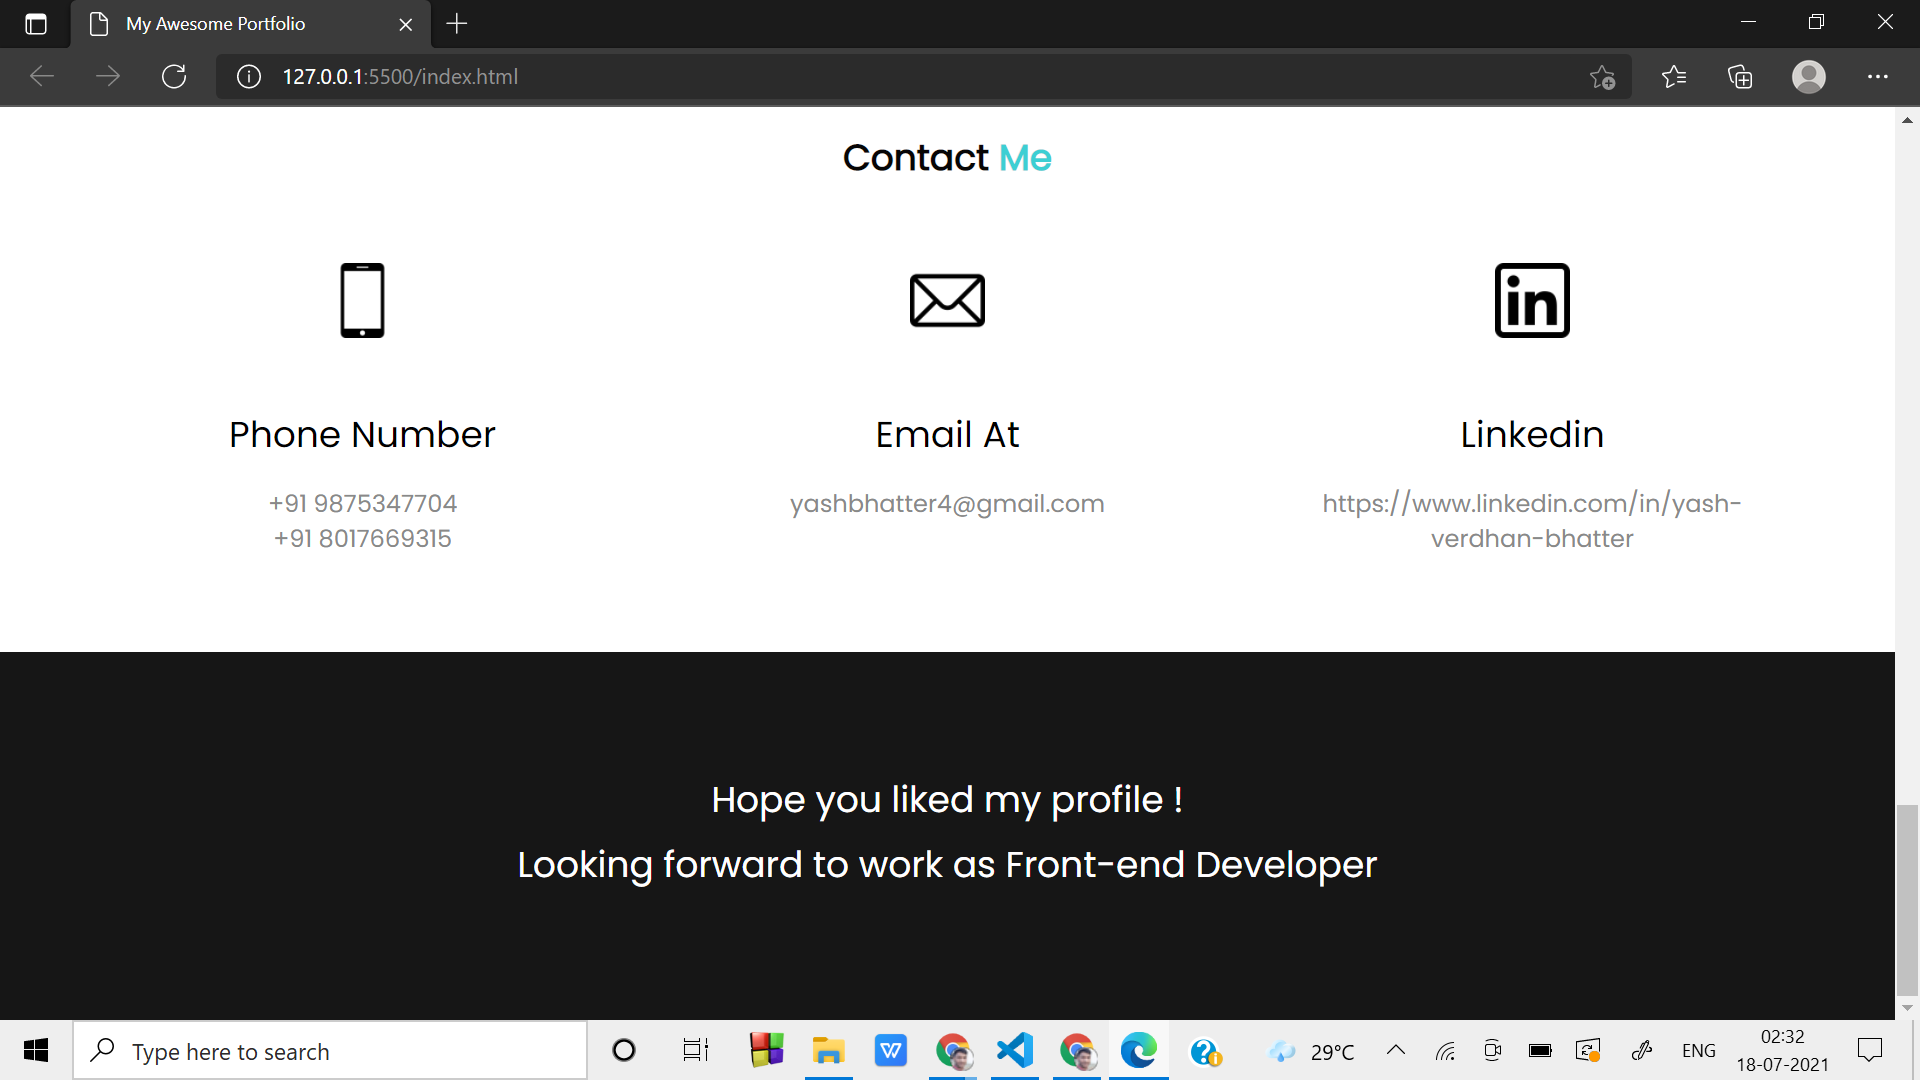Add this page to favorites
Viewport: 1920px width, 1080px height.
click(1602, 77)
